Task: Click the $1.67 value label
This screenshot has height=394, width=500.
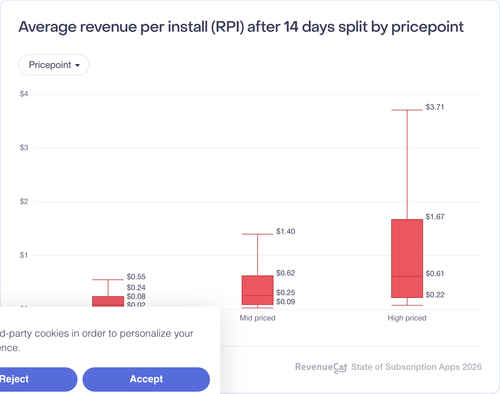Action: [x=435, y=217]
